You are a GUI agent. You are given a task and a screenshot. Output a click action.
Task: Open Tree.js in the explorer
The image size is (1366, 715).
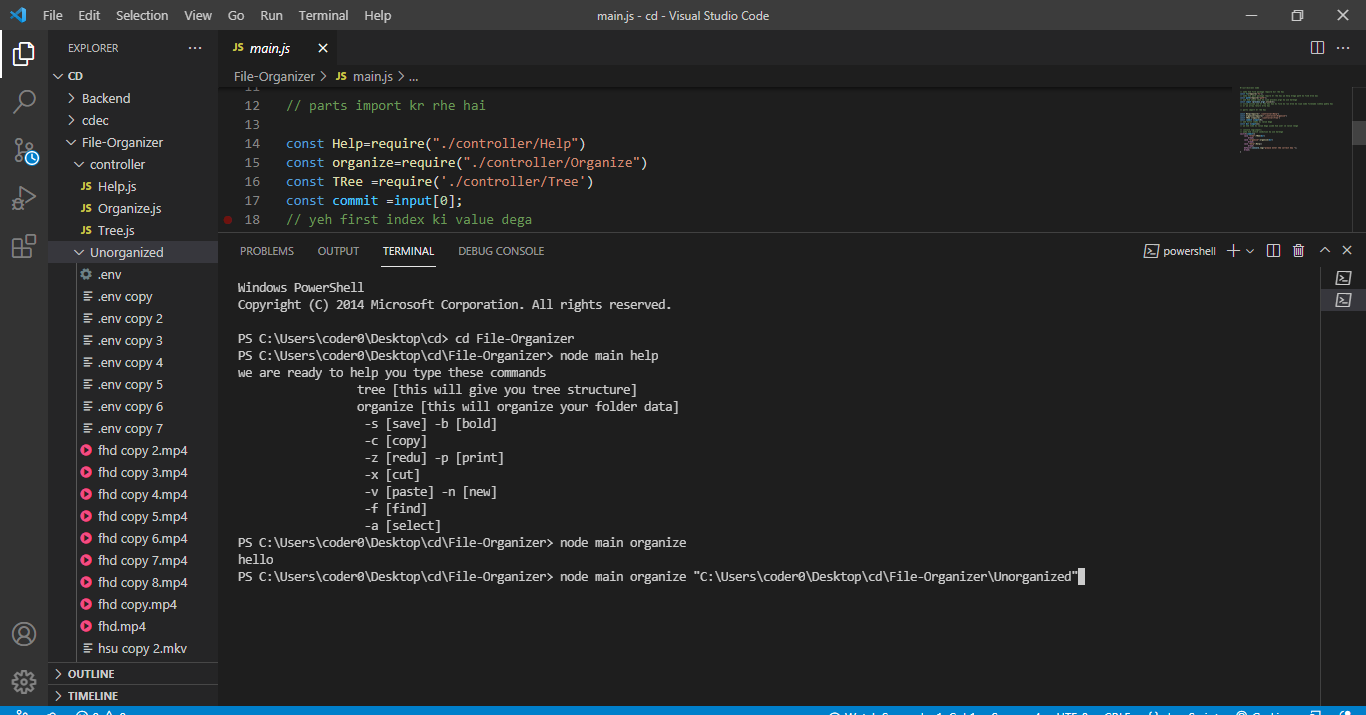(116, 230)
